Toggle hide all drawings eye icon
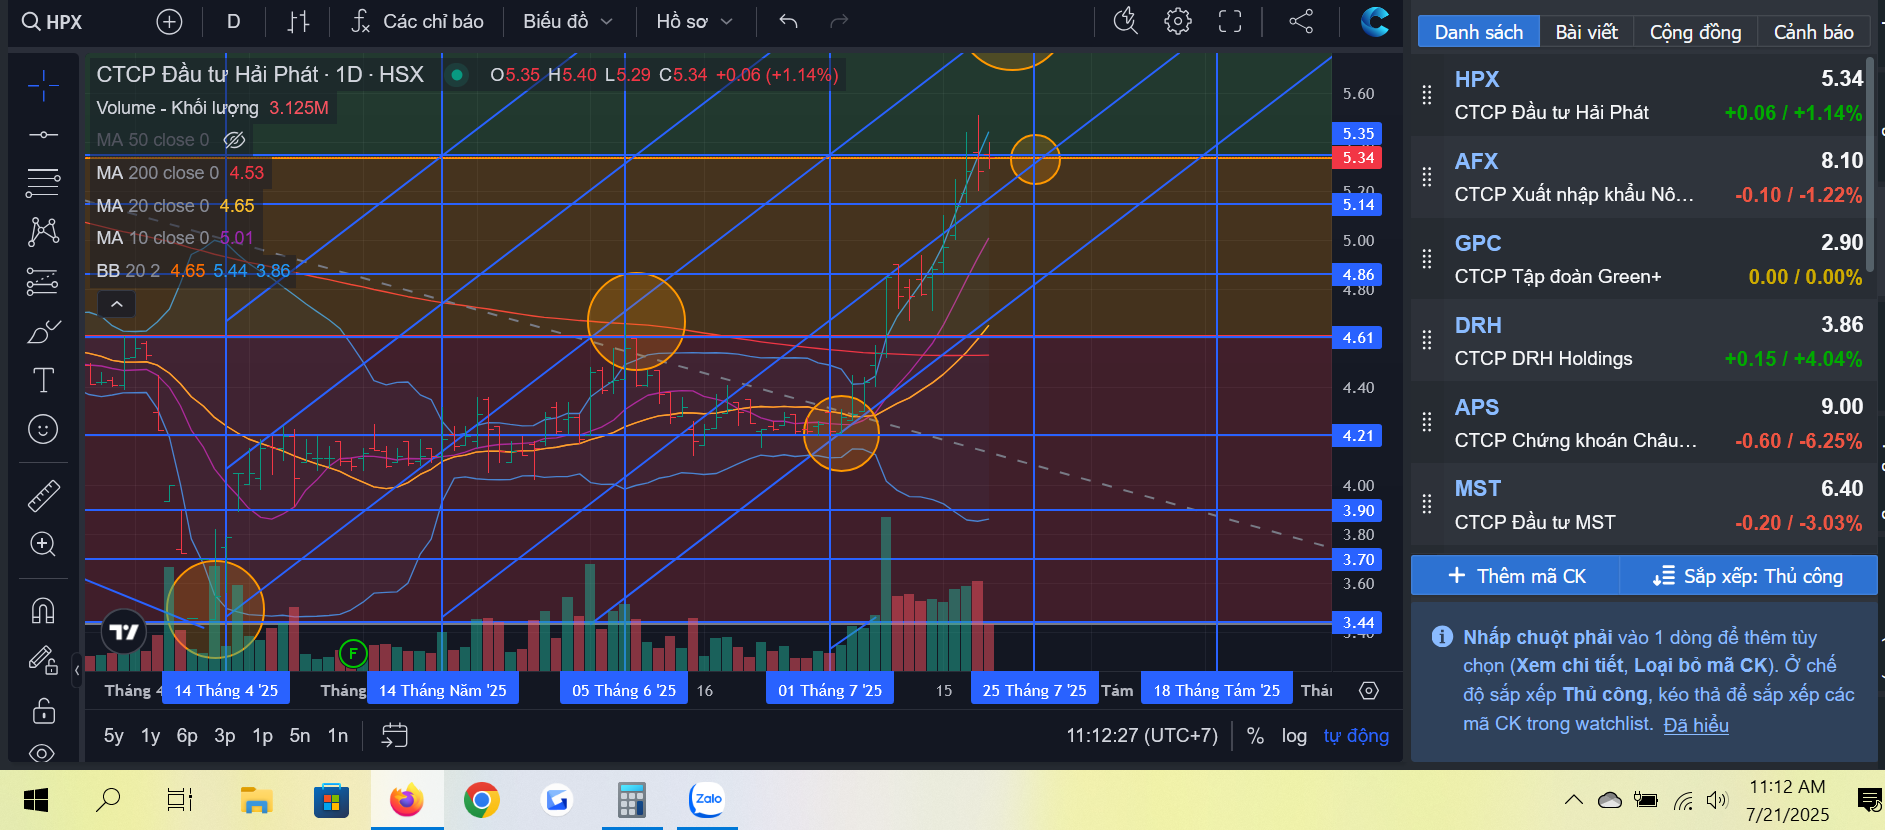The width and height of the screenshot is (1885, 830). tap(43, 752)
